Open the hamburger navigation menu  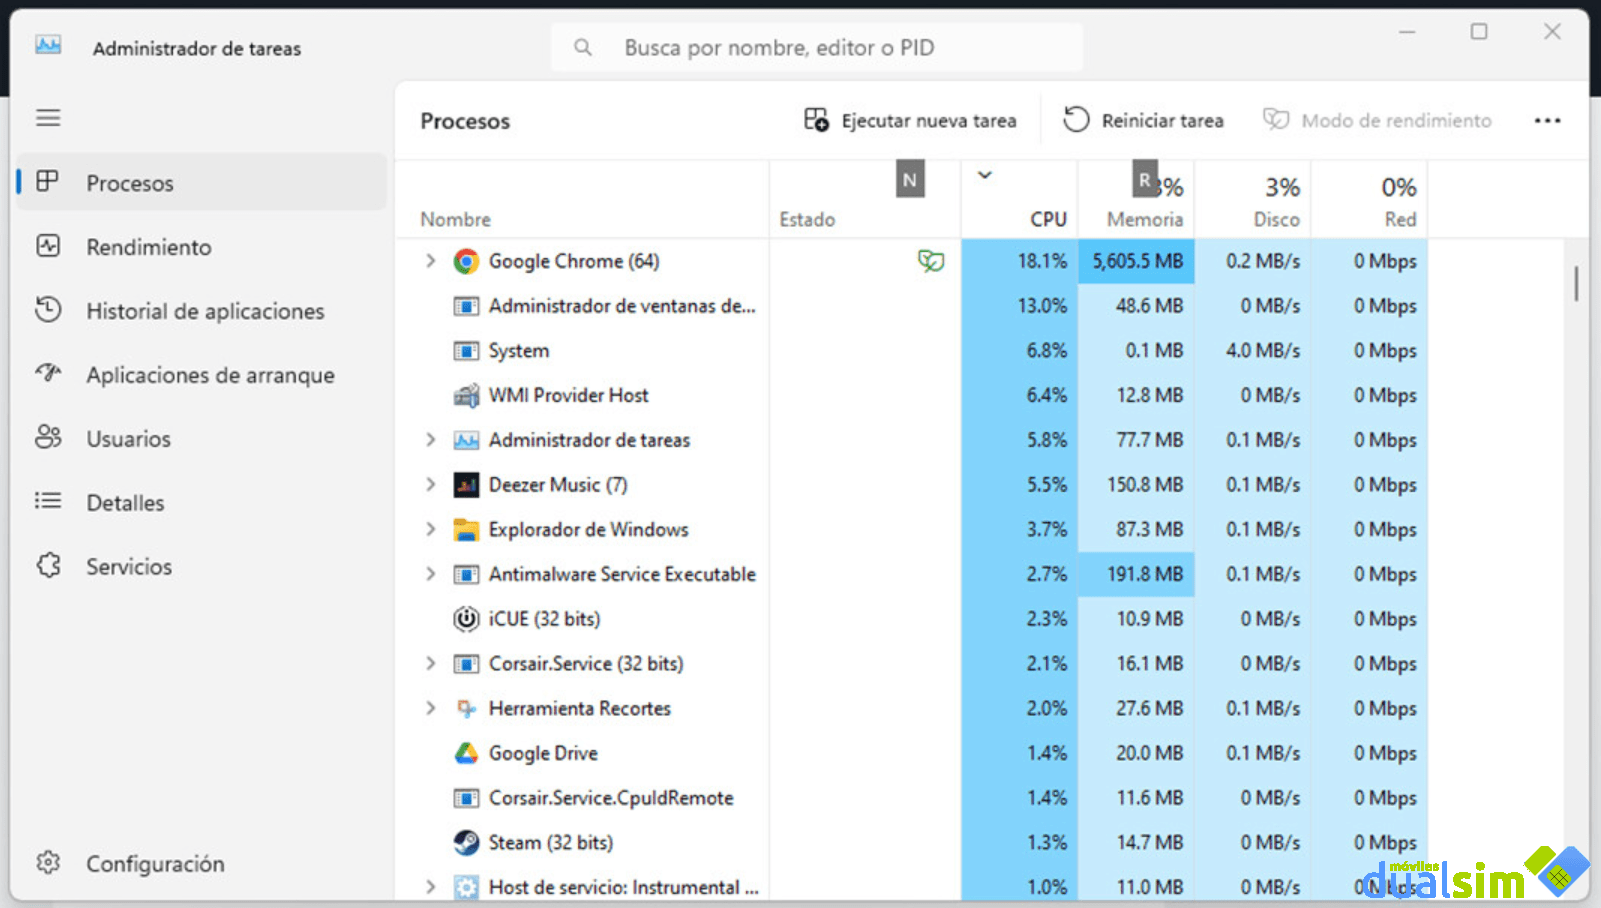(48, 118)
